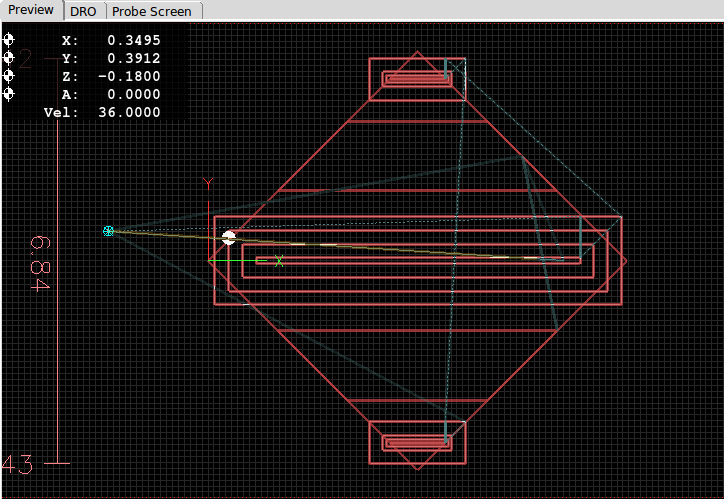
Task: Click the red Y axis label
Action: pyautogui.click(x=208, y=183)
